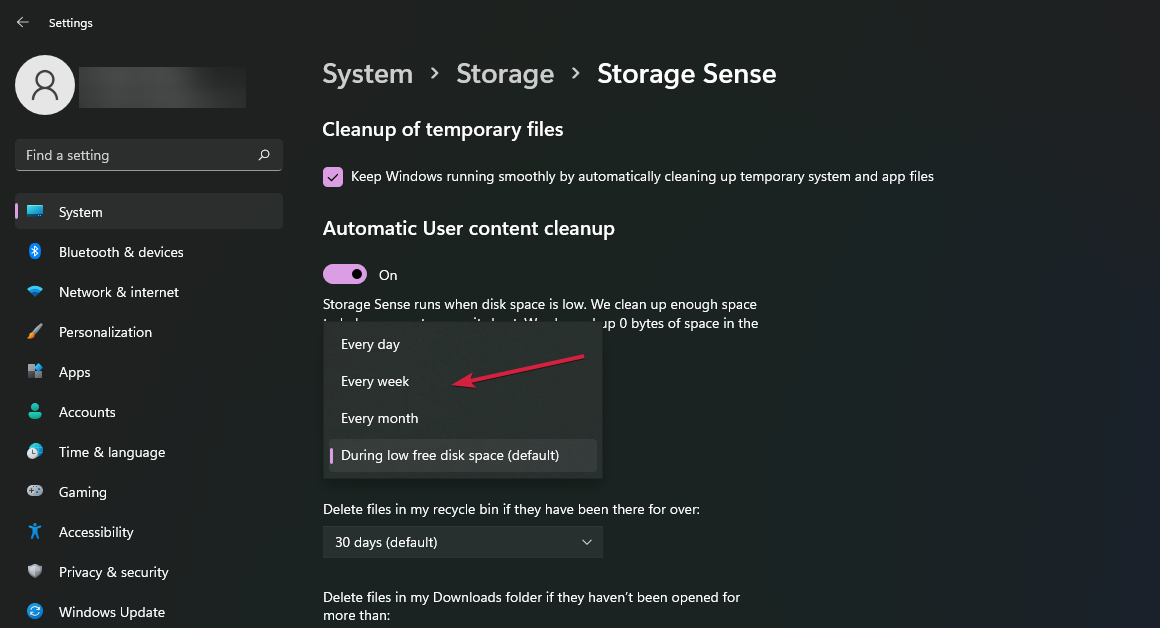Open the recycle bin deletion schedule dropdown
The width and height of the screenshot is (1160, 628).
(x=463, y=541)
